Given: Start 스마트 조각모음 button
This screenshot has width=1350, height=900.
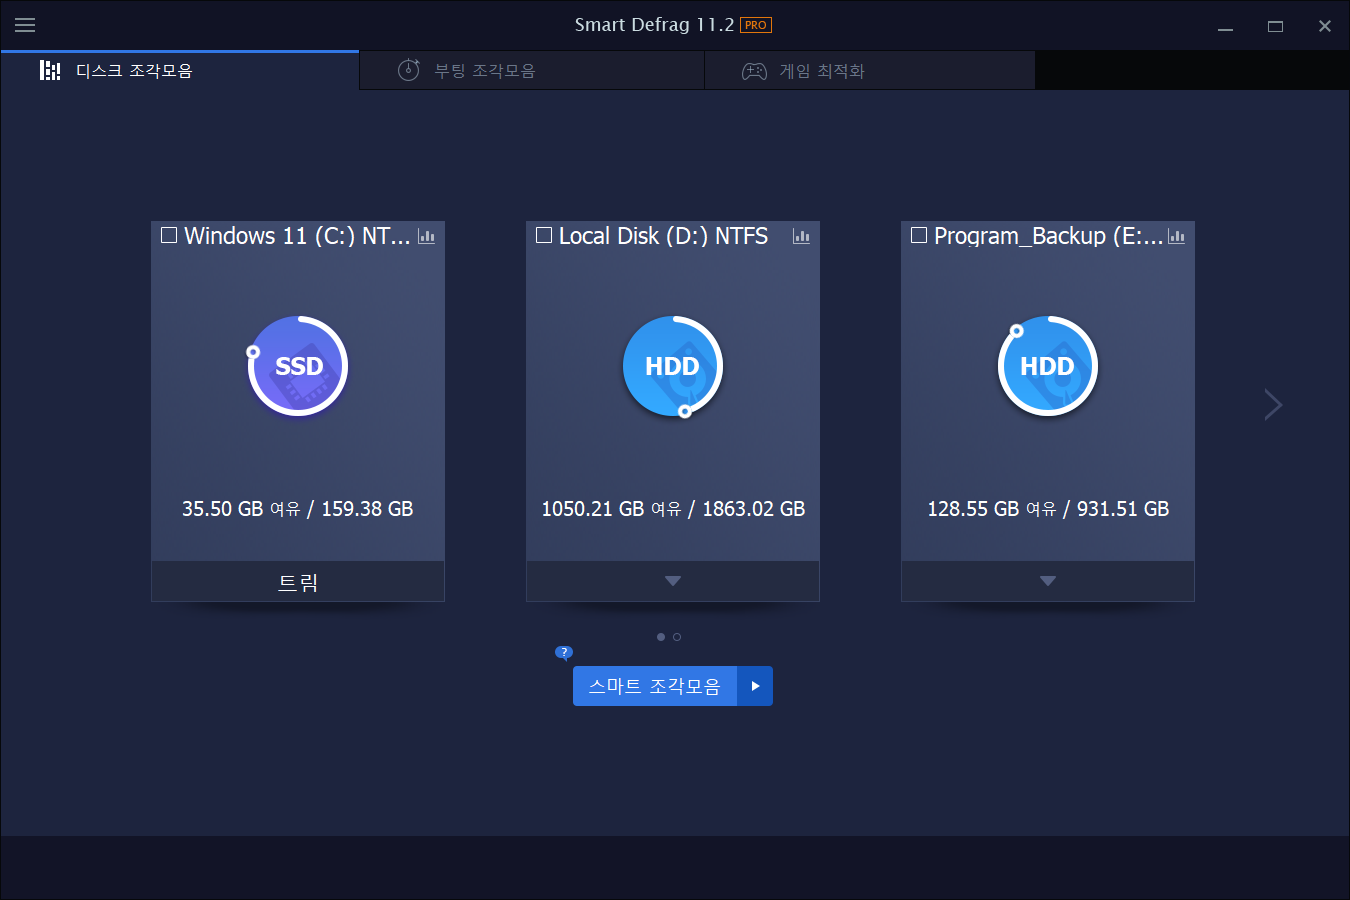Looking at the screenshot, I should [x=655, y=686].
